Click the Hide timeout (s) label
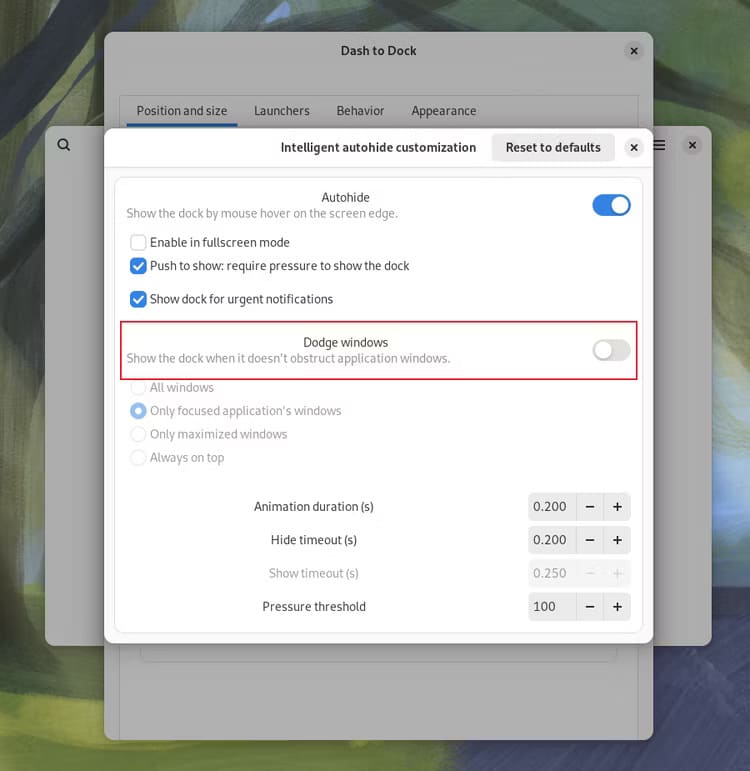The width and height of the screenshot is (750, 771). click(x=314, y=540)
